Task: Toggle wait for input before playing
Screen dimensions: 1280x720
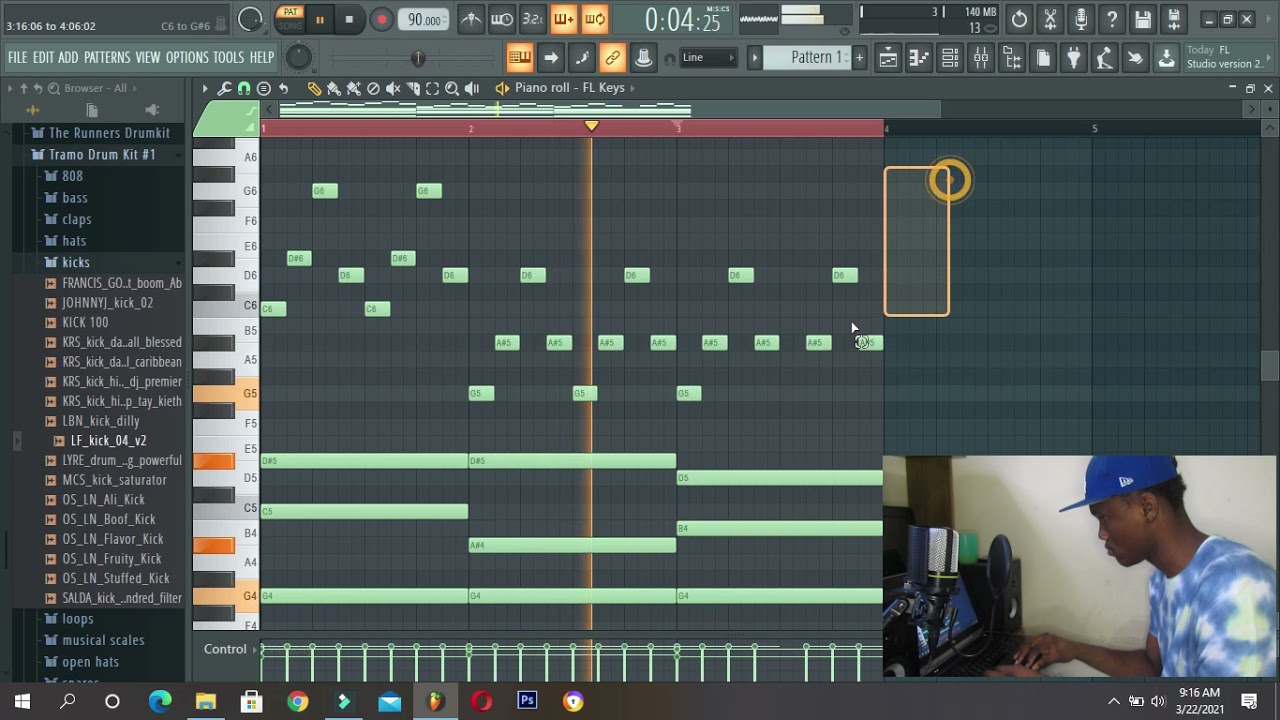Action: [502, 19]
